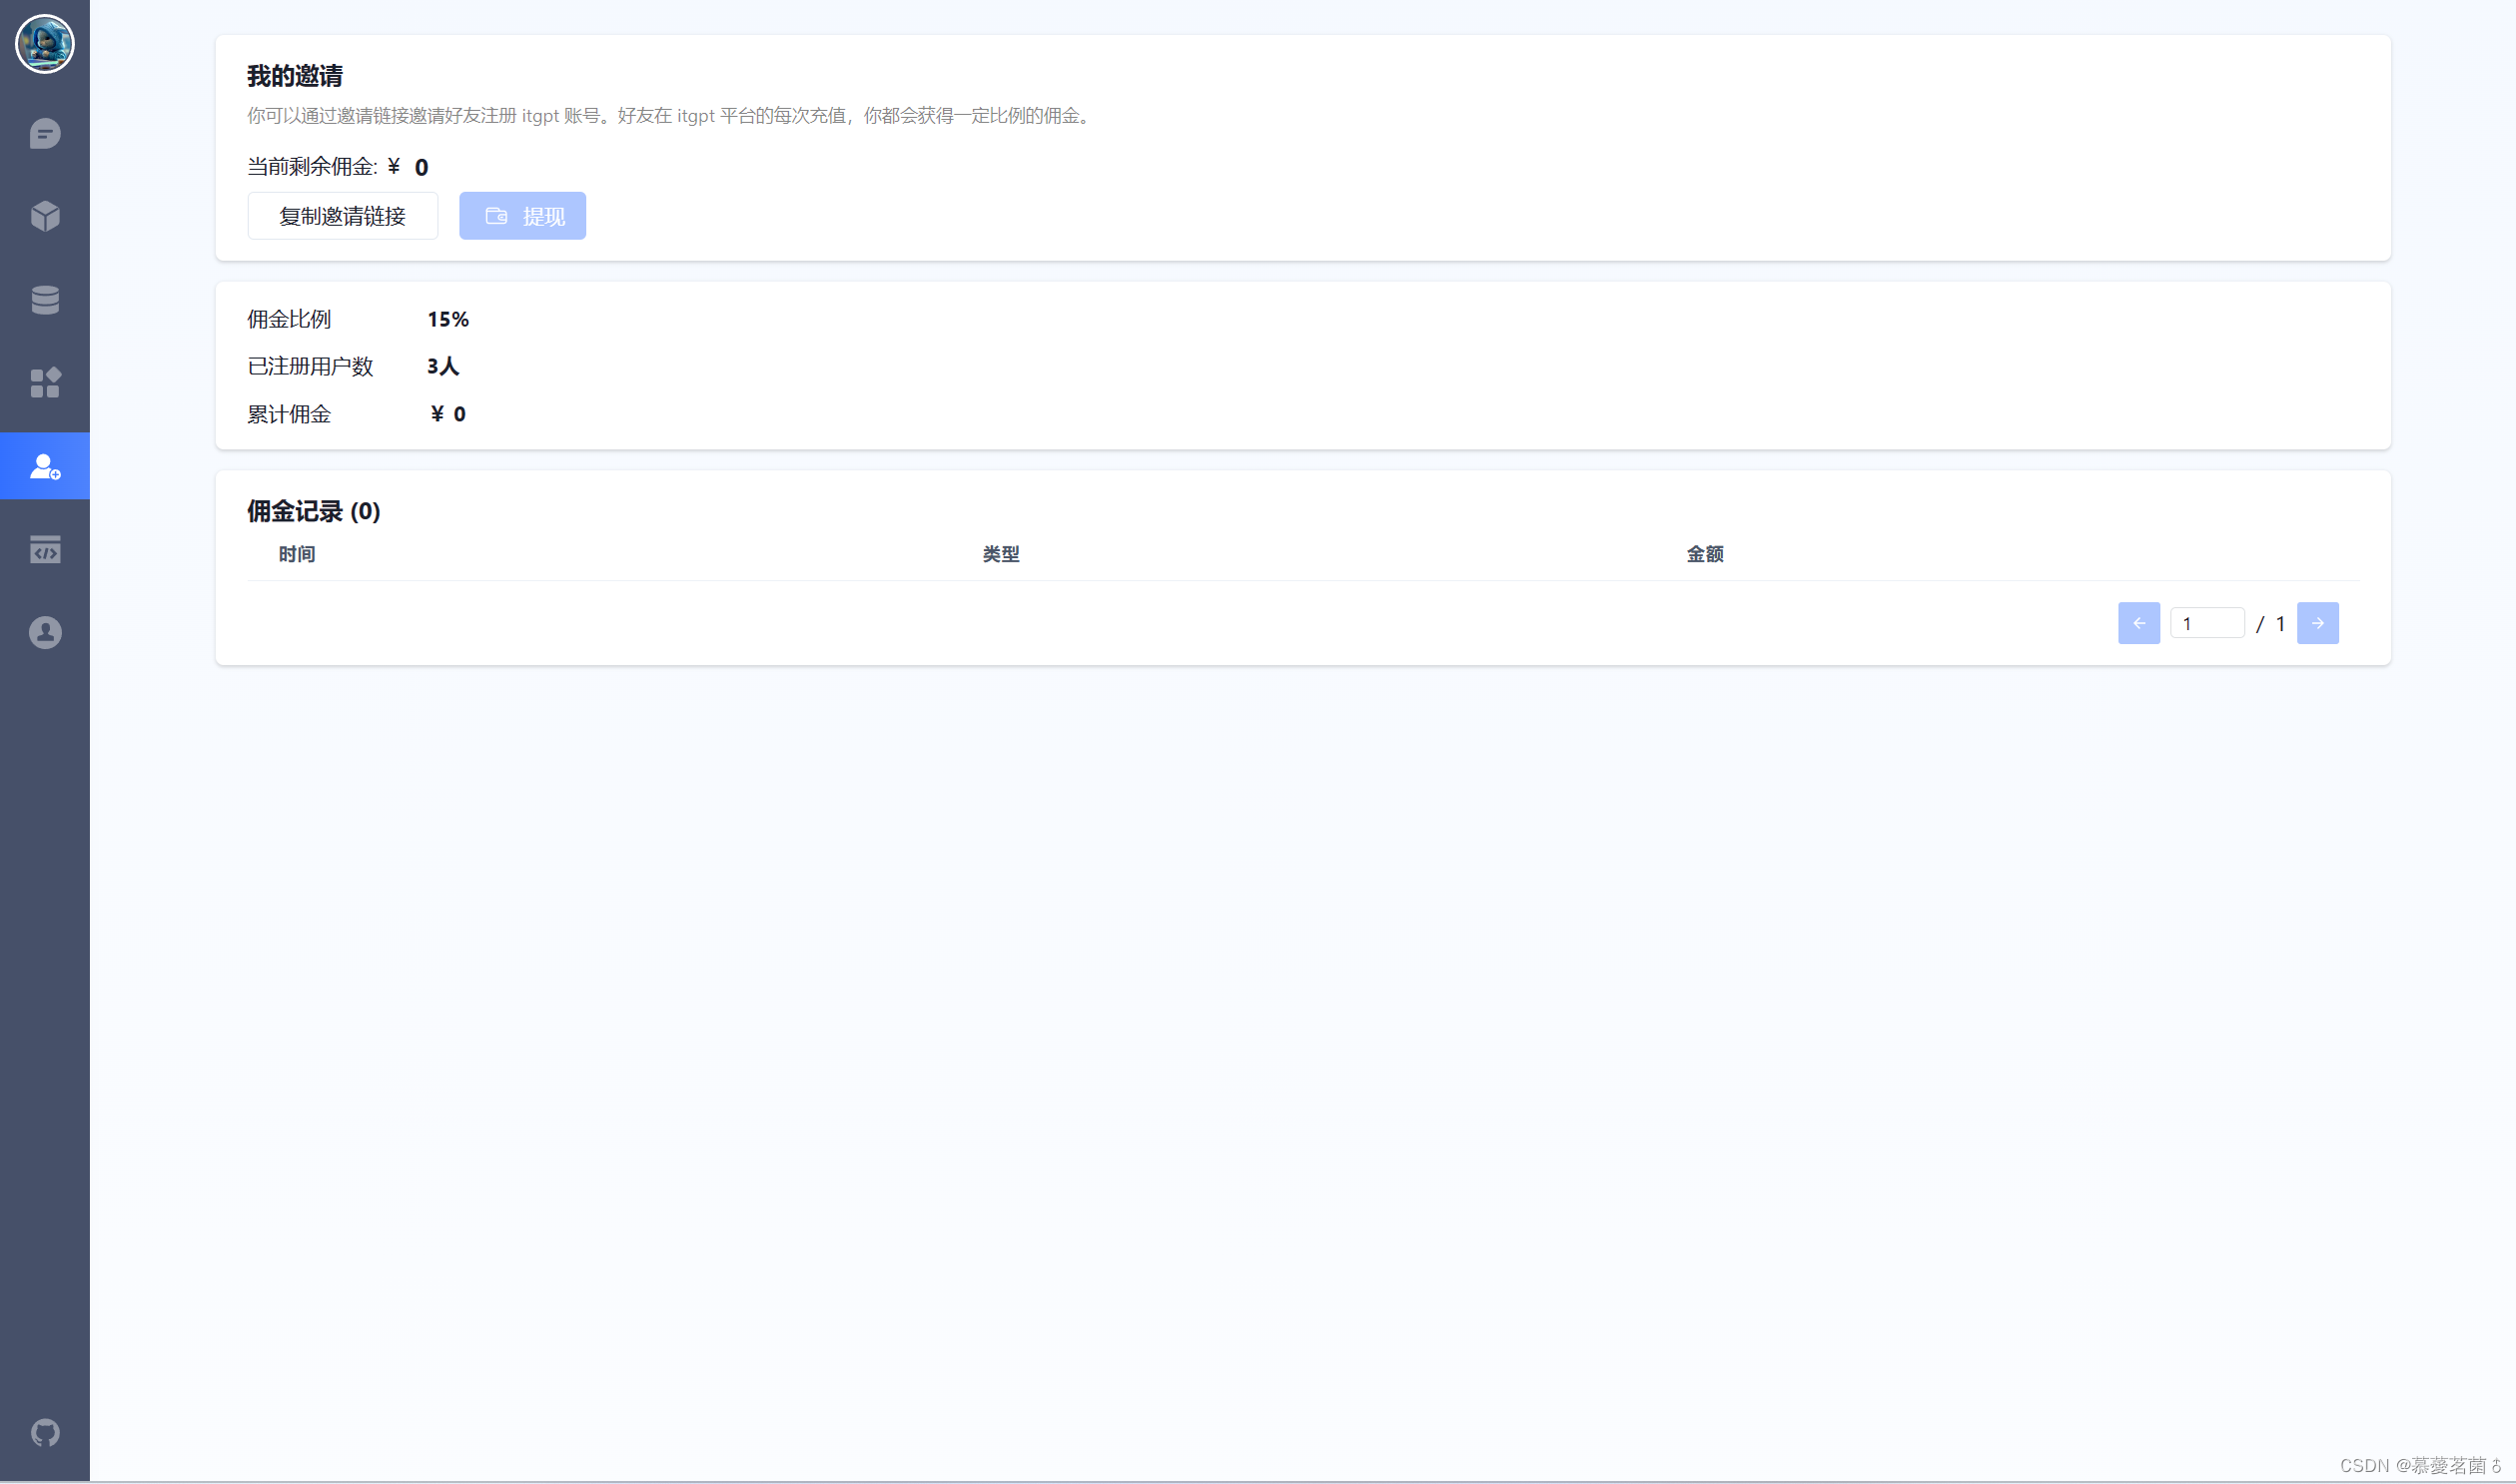2516x1484 pixels.
Task: Click the 提现 withdraw button
Action: pos(543,216)
